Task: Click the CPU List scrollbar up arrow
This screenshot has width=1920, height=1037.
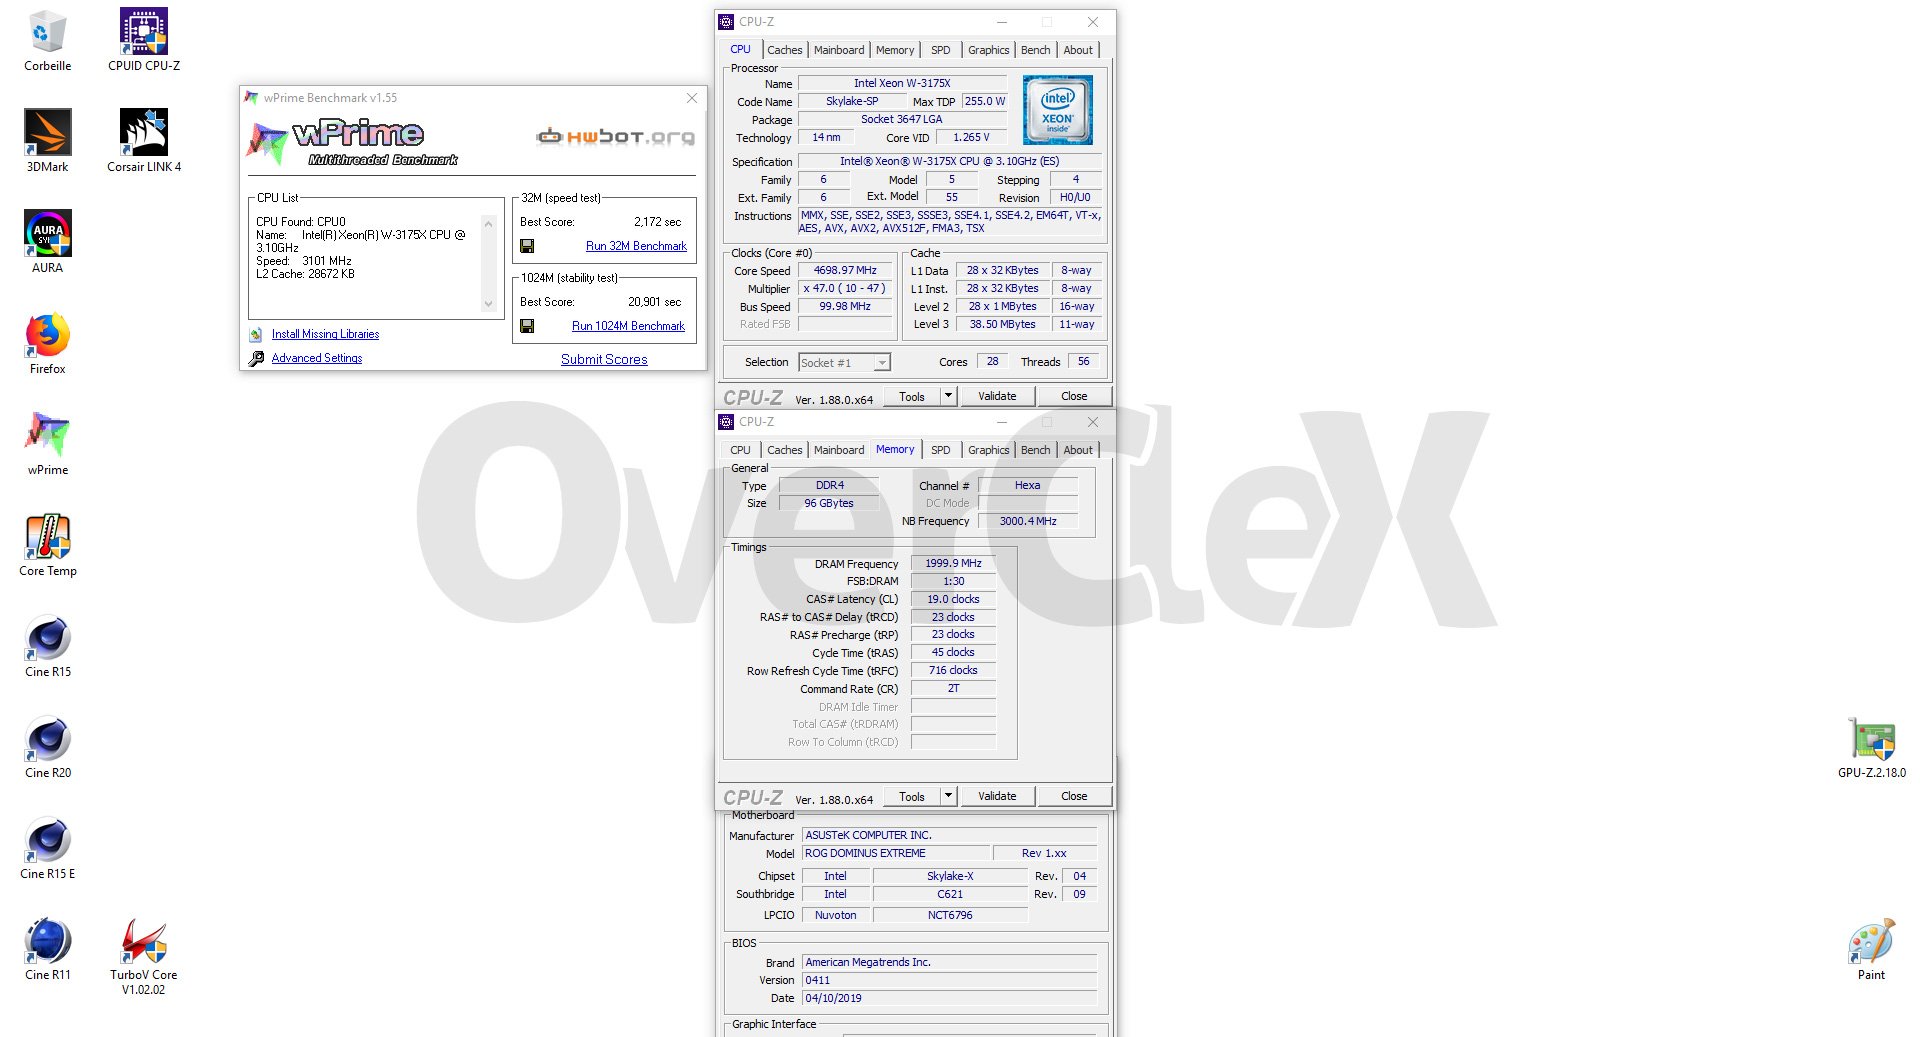Action: point(488,224)
